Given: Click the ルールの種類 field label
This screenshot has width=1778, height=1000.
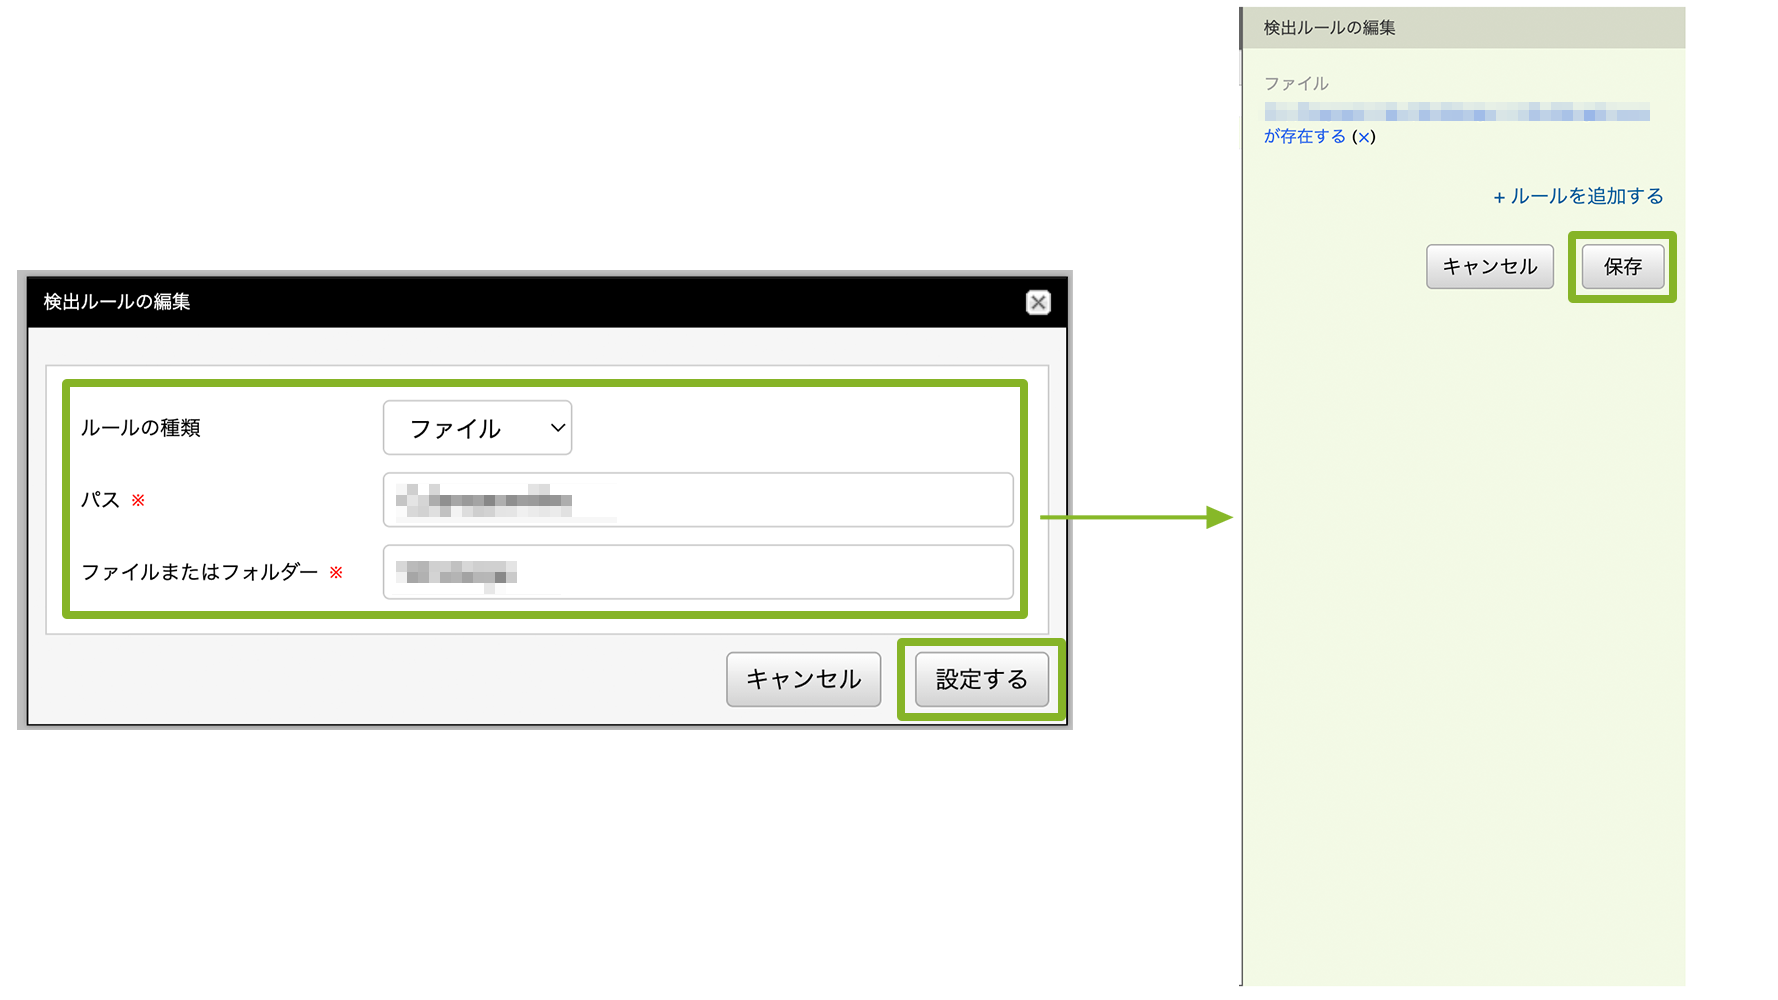Looking at the screenshot, I should tap(141, 428).
